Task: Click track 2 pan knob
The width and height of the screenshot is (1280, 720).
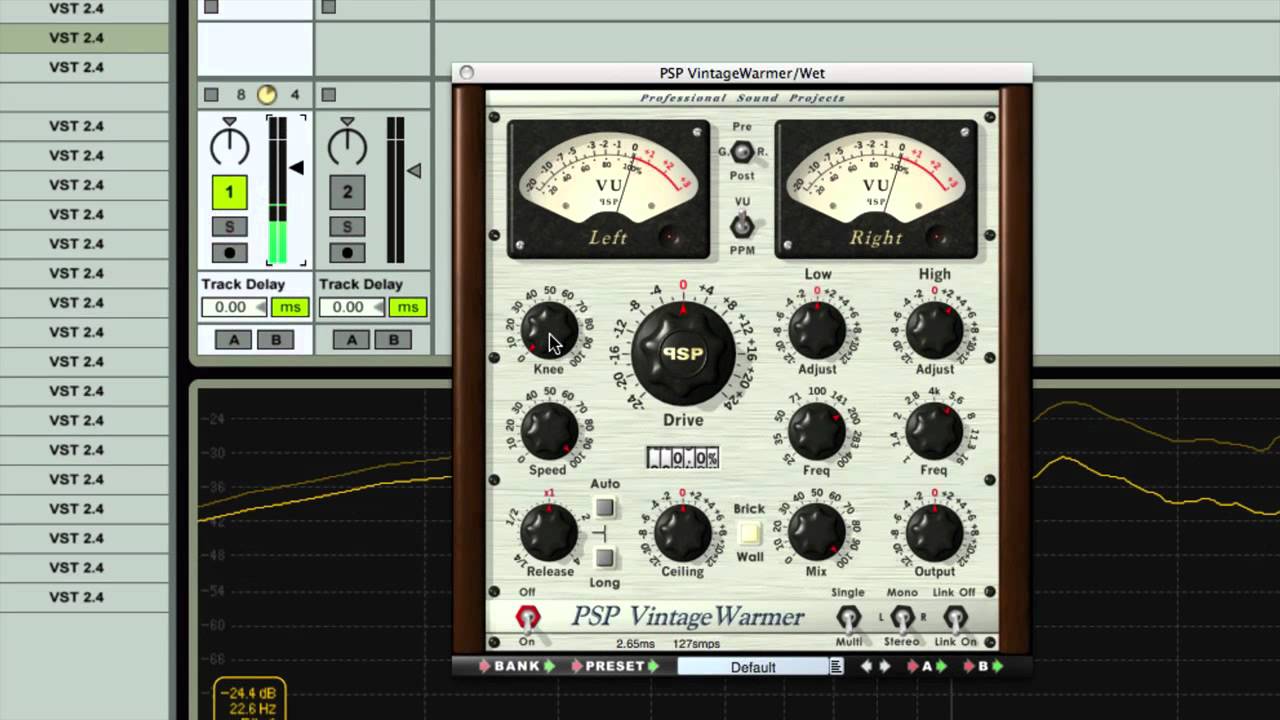Action: [x=347, y=146]
